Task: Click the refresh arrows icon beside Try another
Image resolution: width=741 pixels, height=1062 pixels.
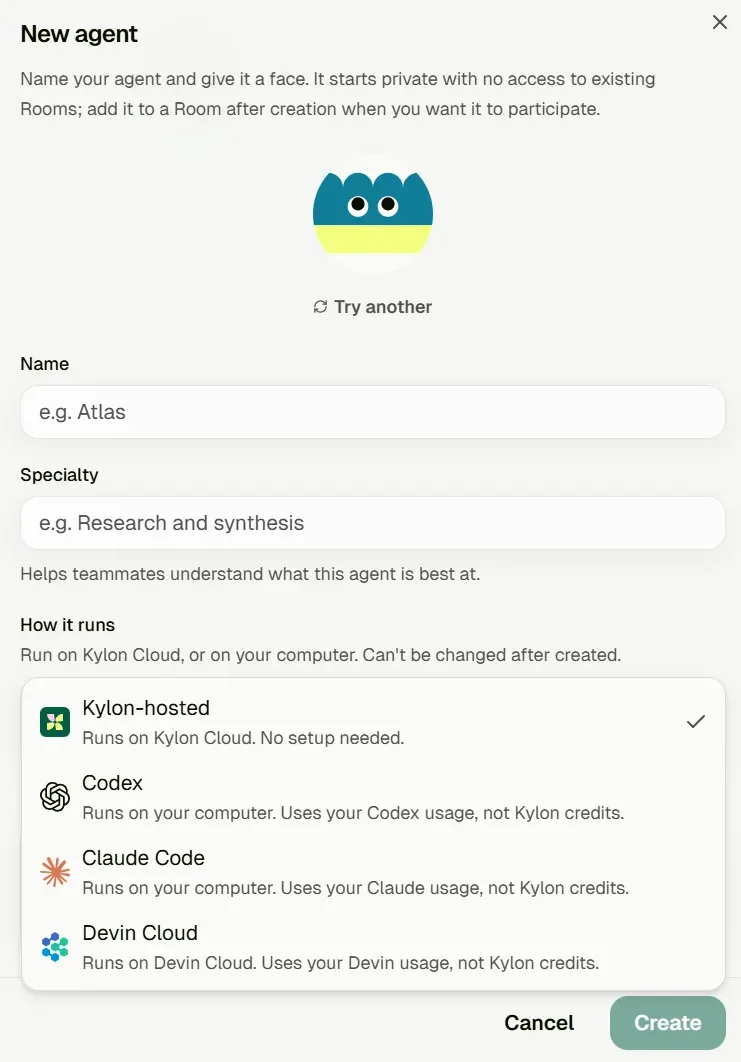Action: point(320,307)
